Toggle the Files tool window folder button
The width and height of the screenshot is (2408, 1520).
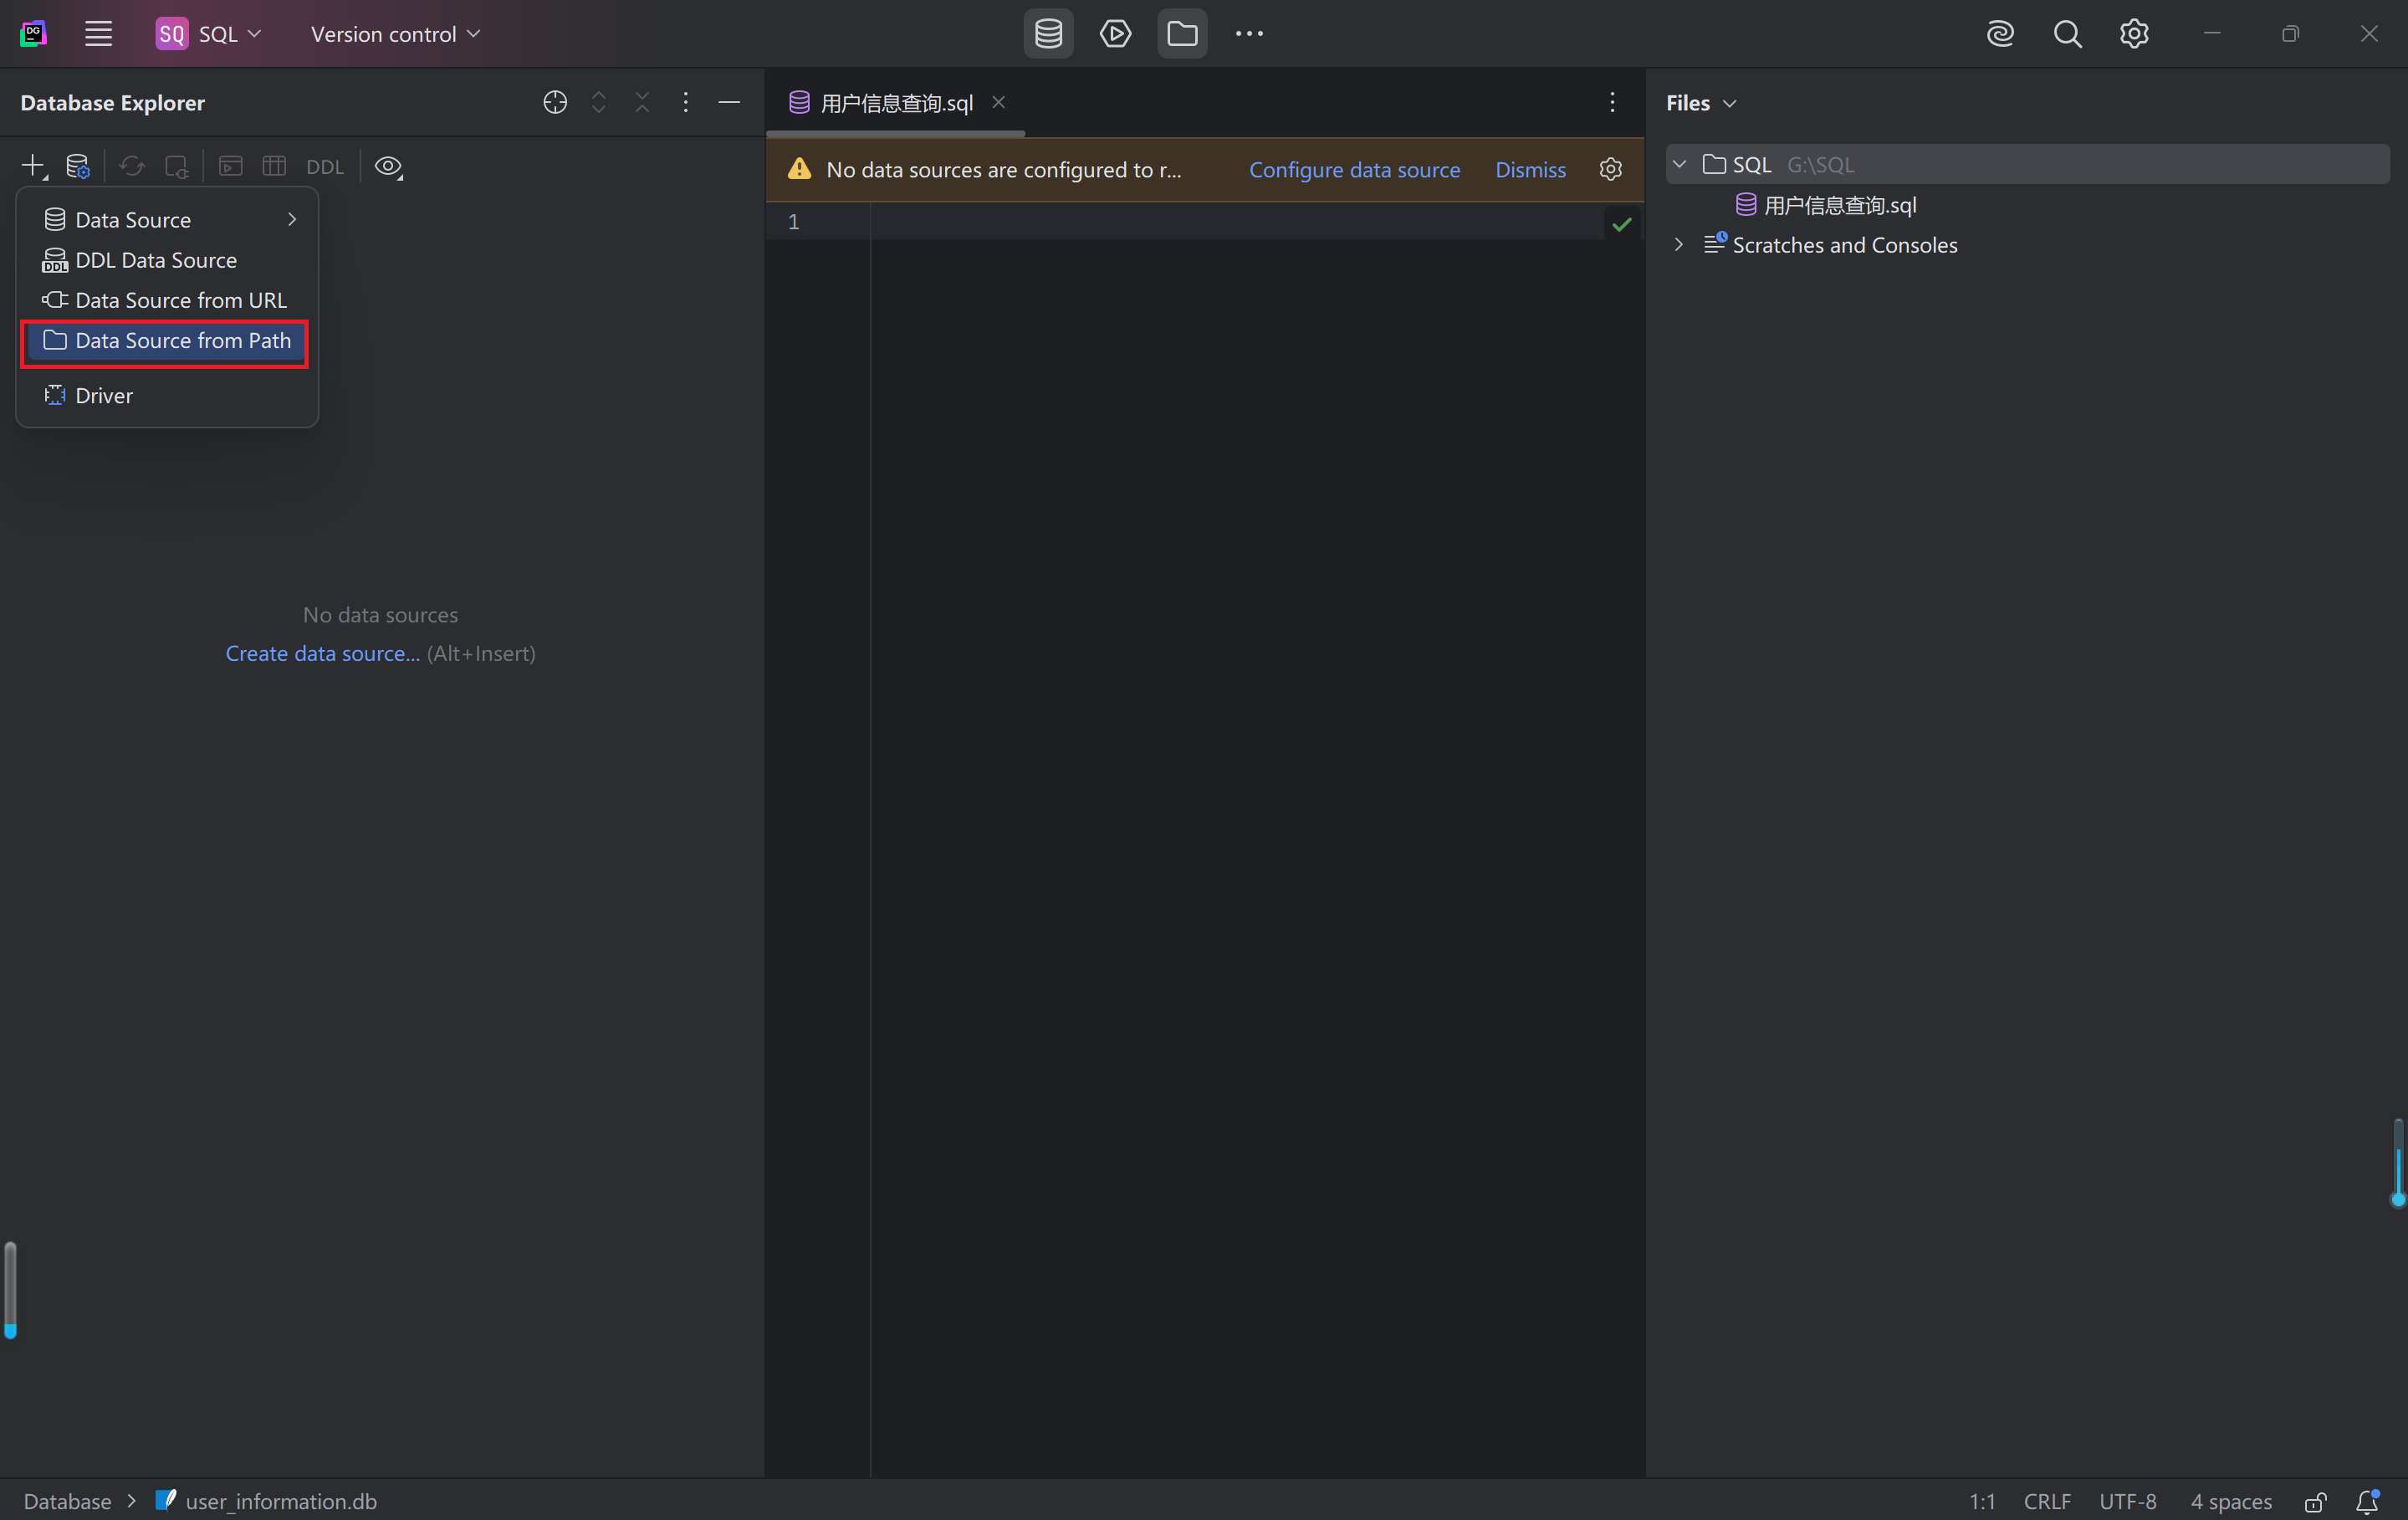click(1182, 34)
